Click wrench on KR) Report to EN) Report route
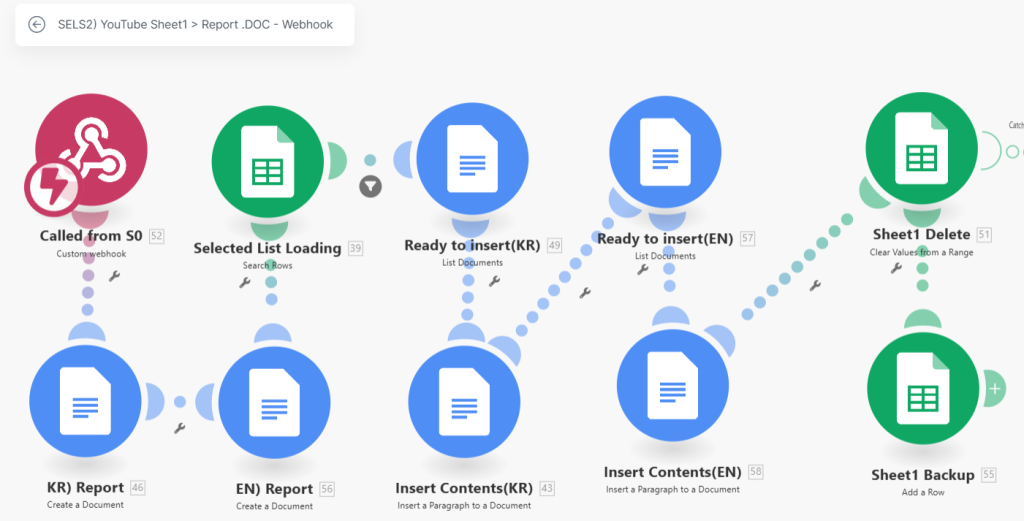The image size is (1024, 521). 180,428
